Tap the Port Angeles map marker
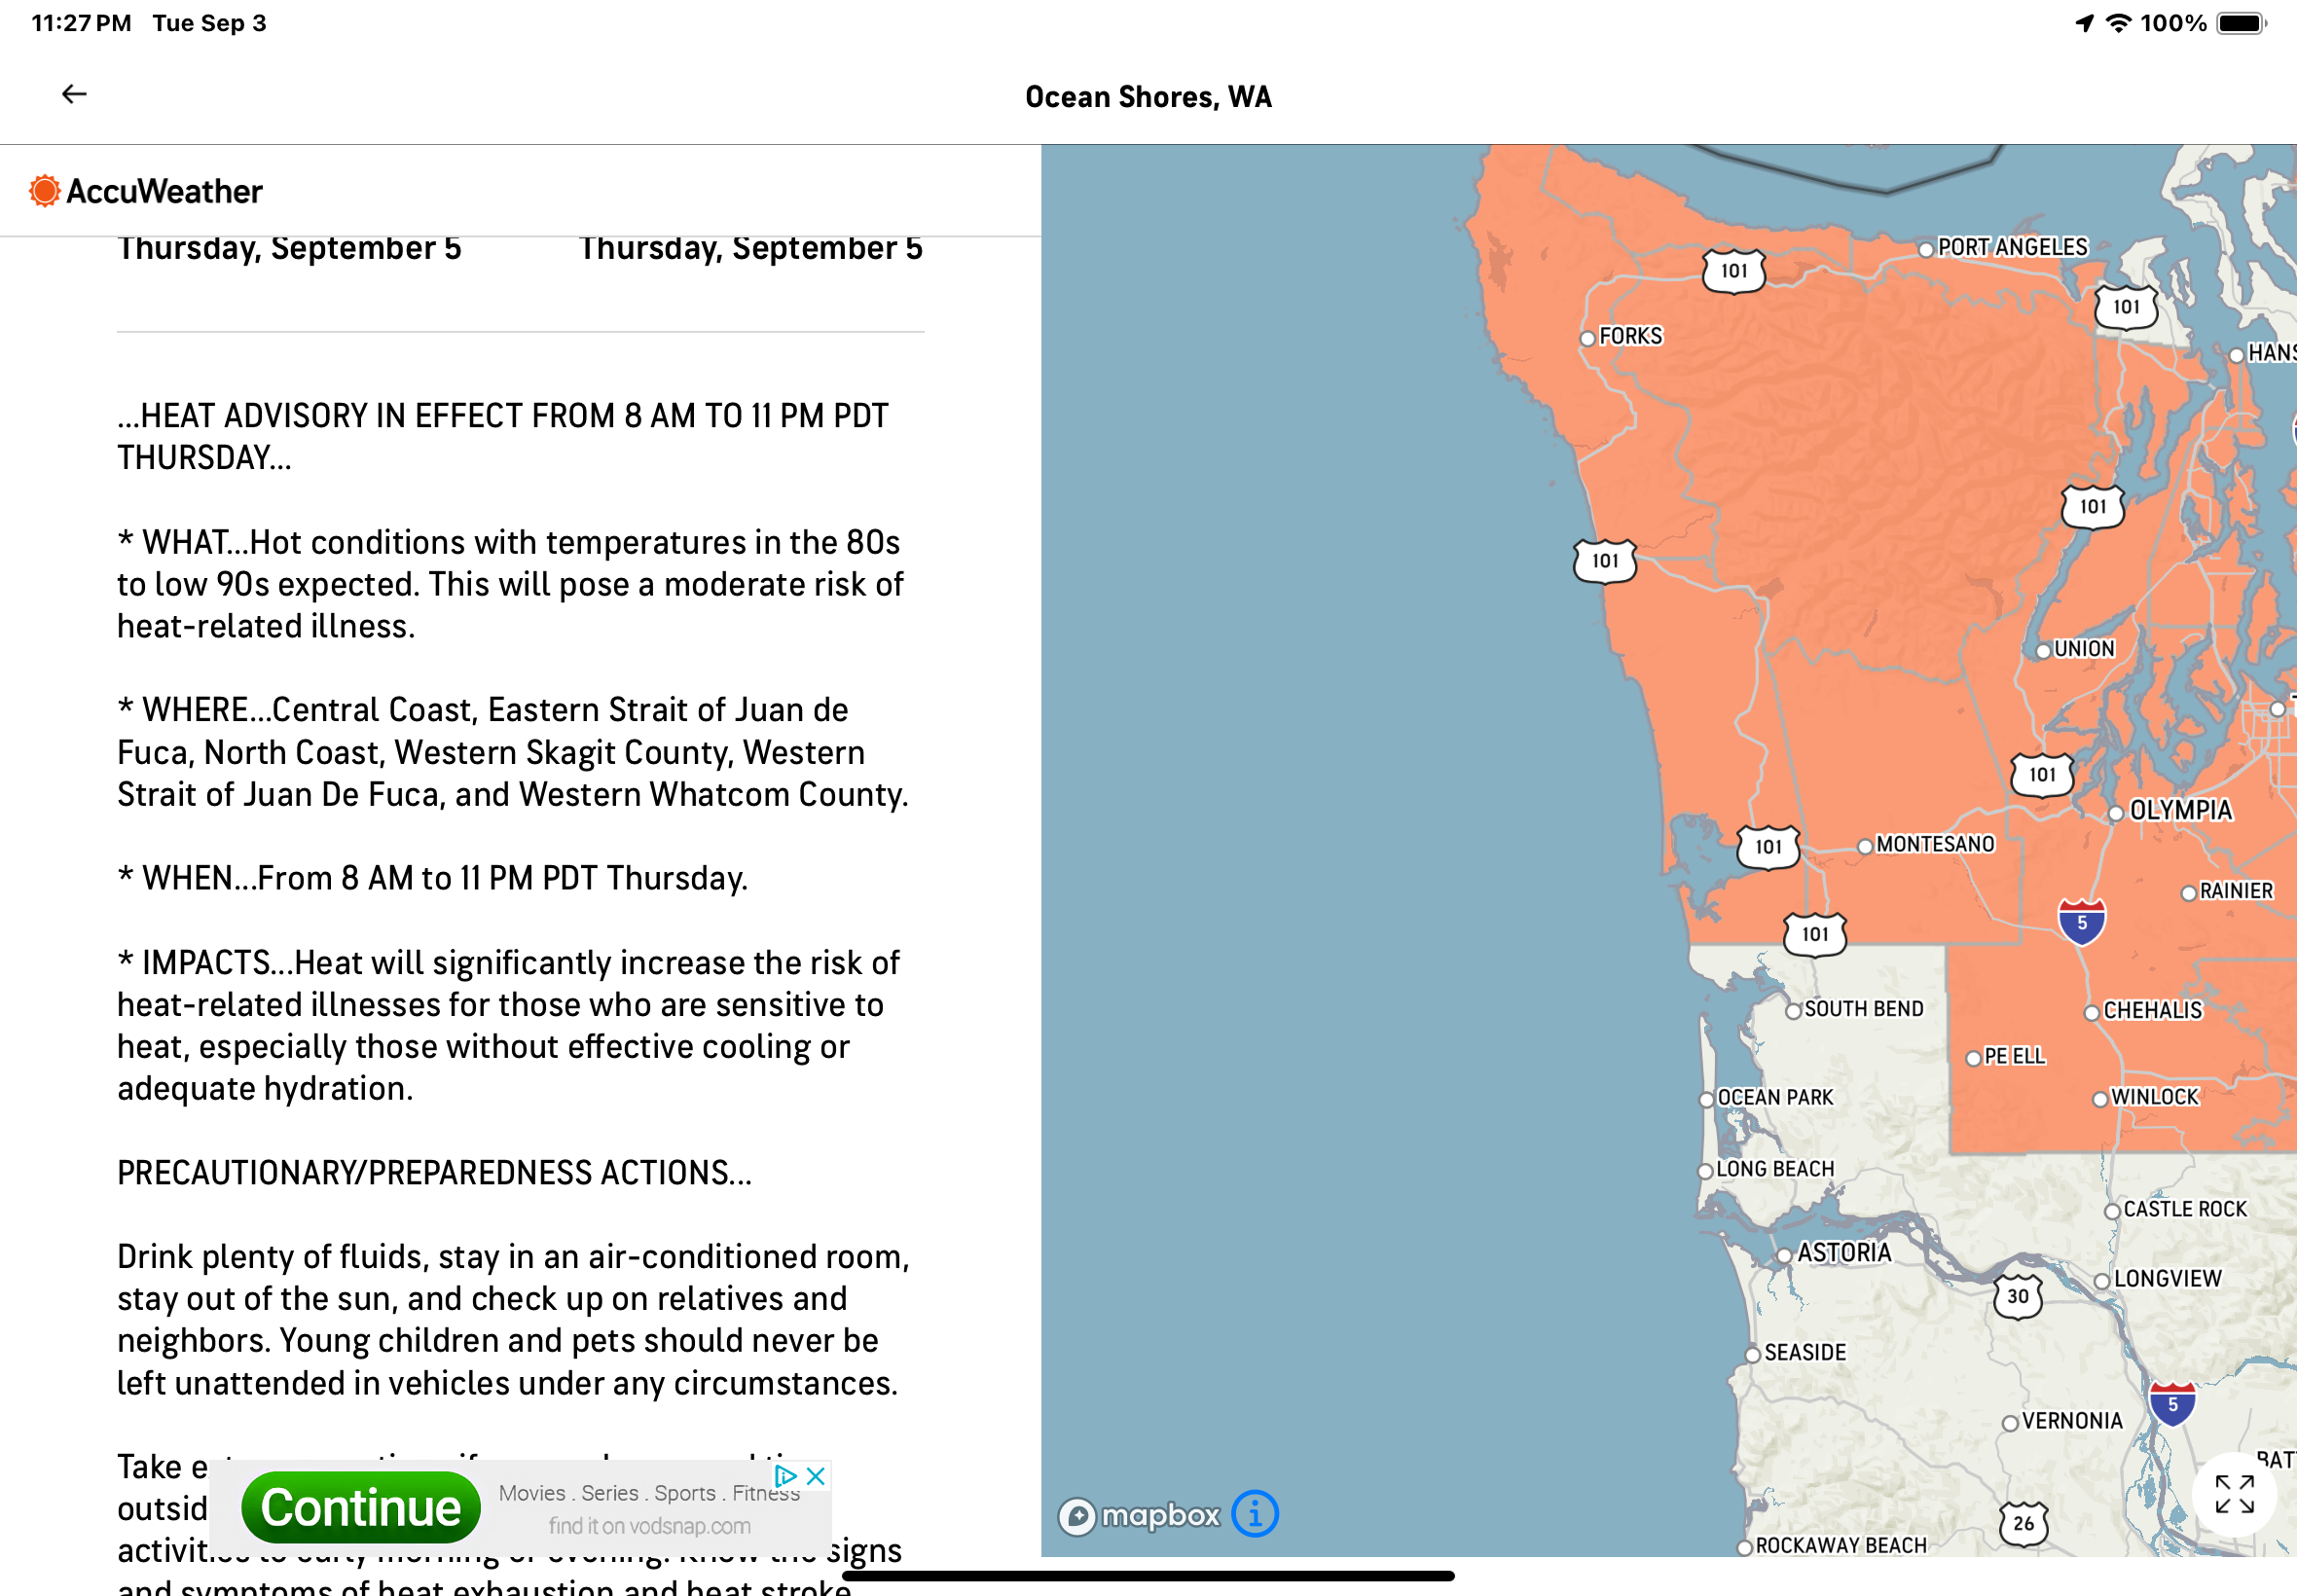 1926,249
